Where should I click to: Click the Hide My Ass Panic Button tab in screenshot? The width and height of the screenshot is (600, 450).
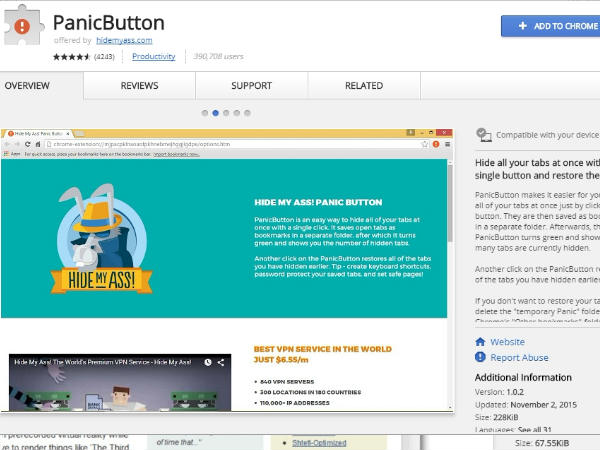click(39, 134)
